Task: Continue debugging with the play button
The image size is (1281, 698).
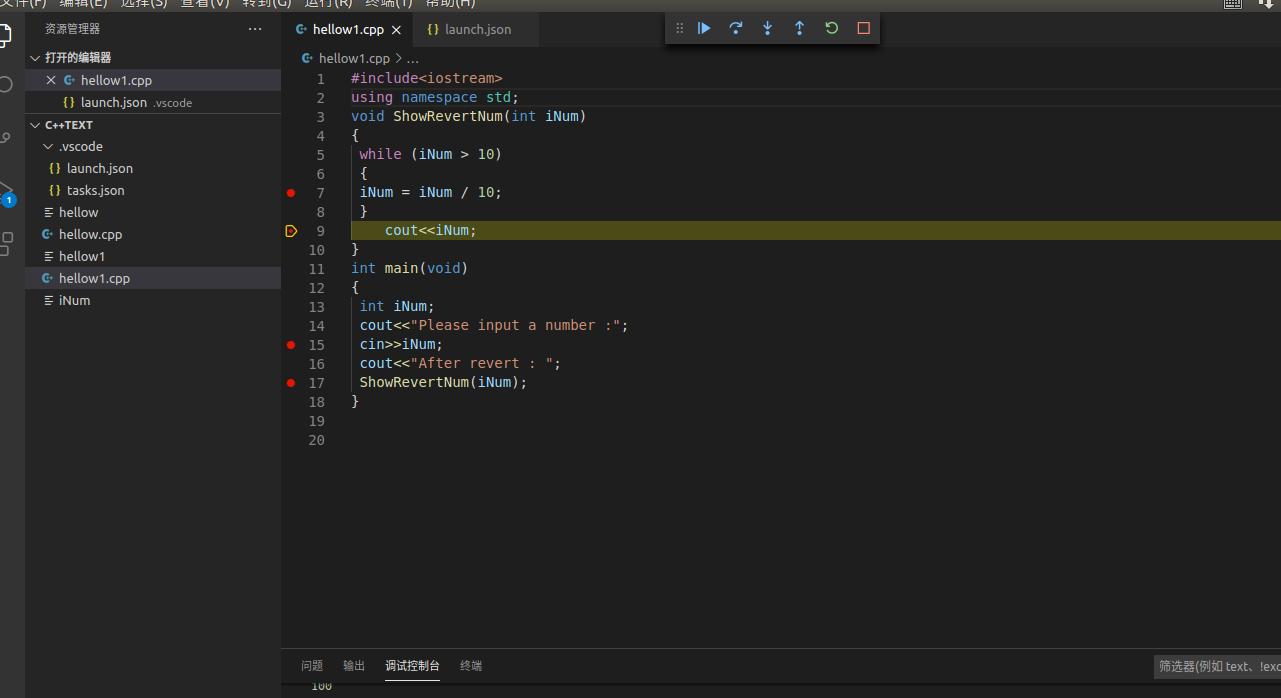Action: tap(704, 28)
